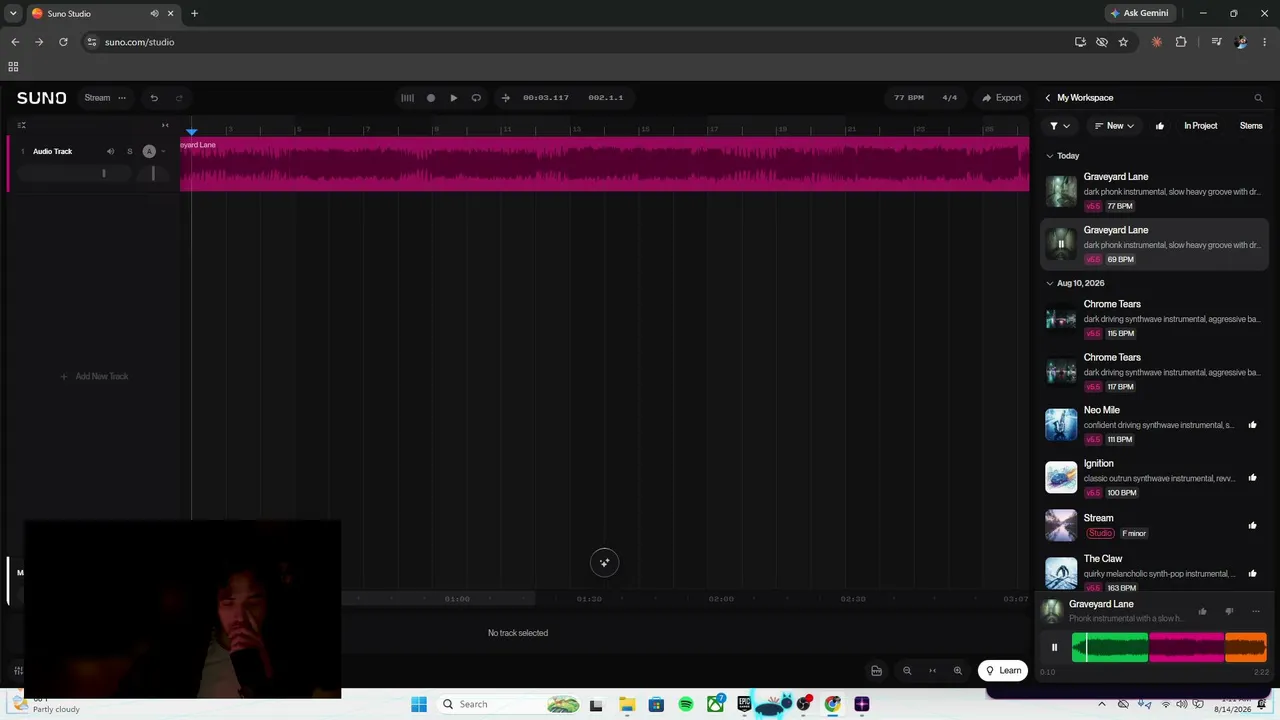Zoom in the timeline

click(x=958, y=671)
